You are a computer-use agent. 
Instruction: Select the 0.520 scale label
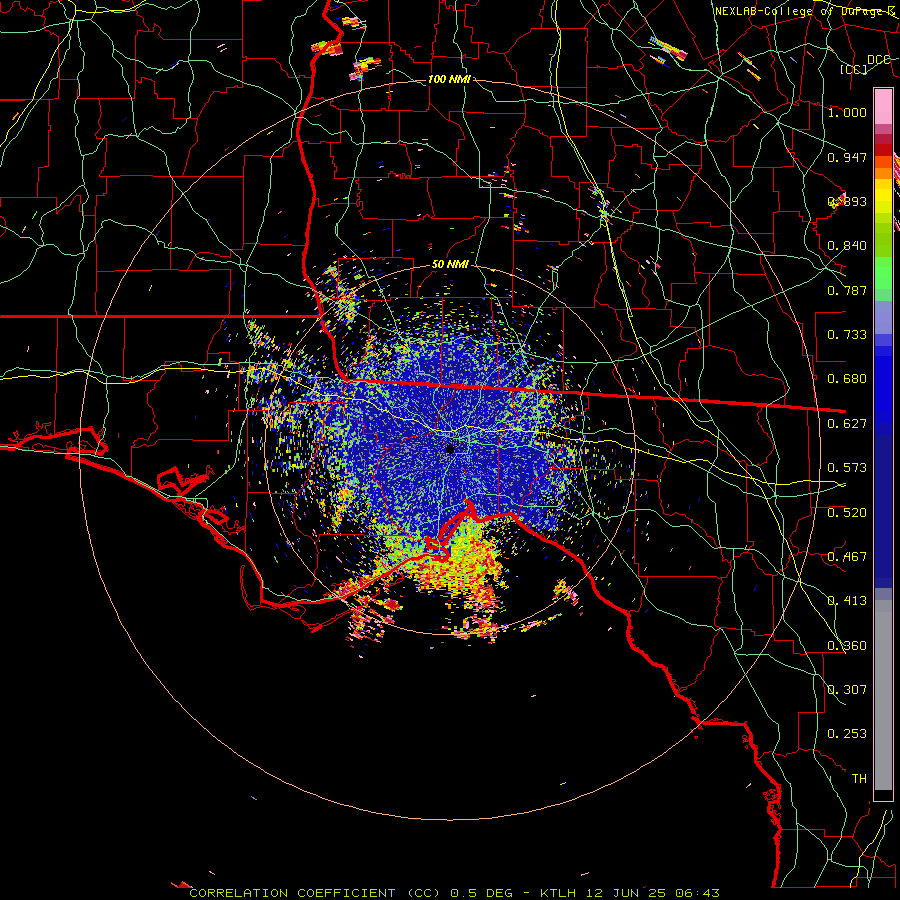point(847,513)
